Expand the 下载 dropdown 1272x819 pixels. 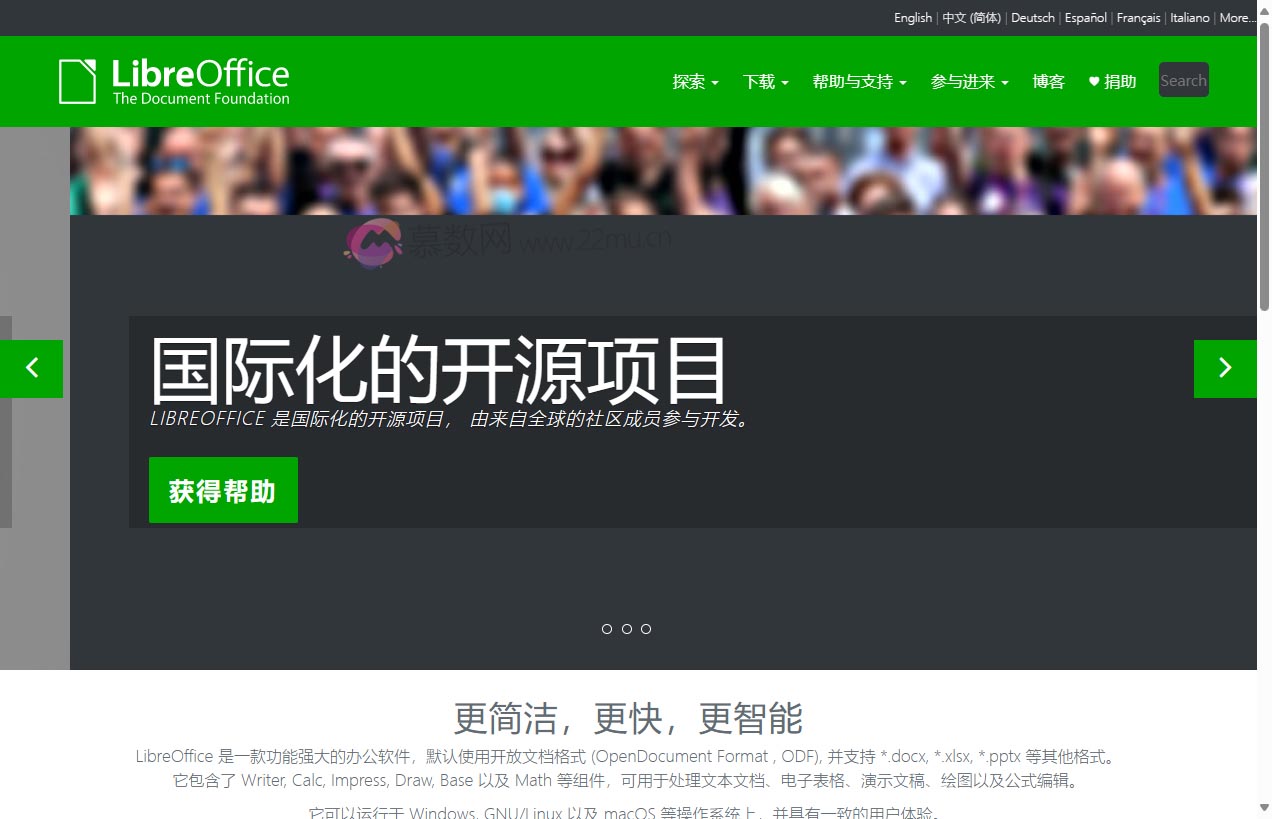click(764, 82)
